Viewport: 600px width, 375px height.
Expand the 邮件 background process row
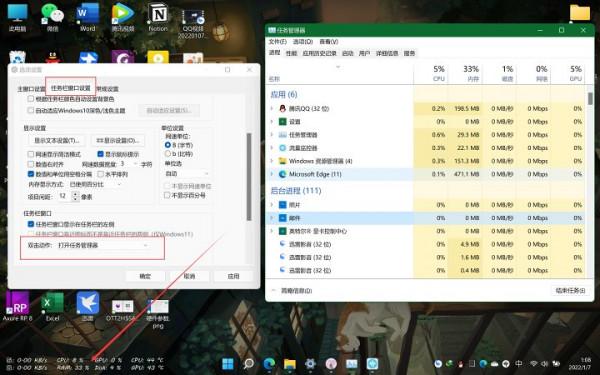click(272, 218)
